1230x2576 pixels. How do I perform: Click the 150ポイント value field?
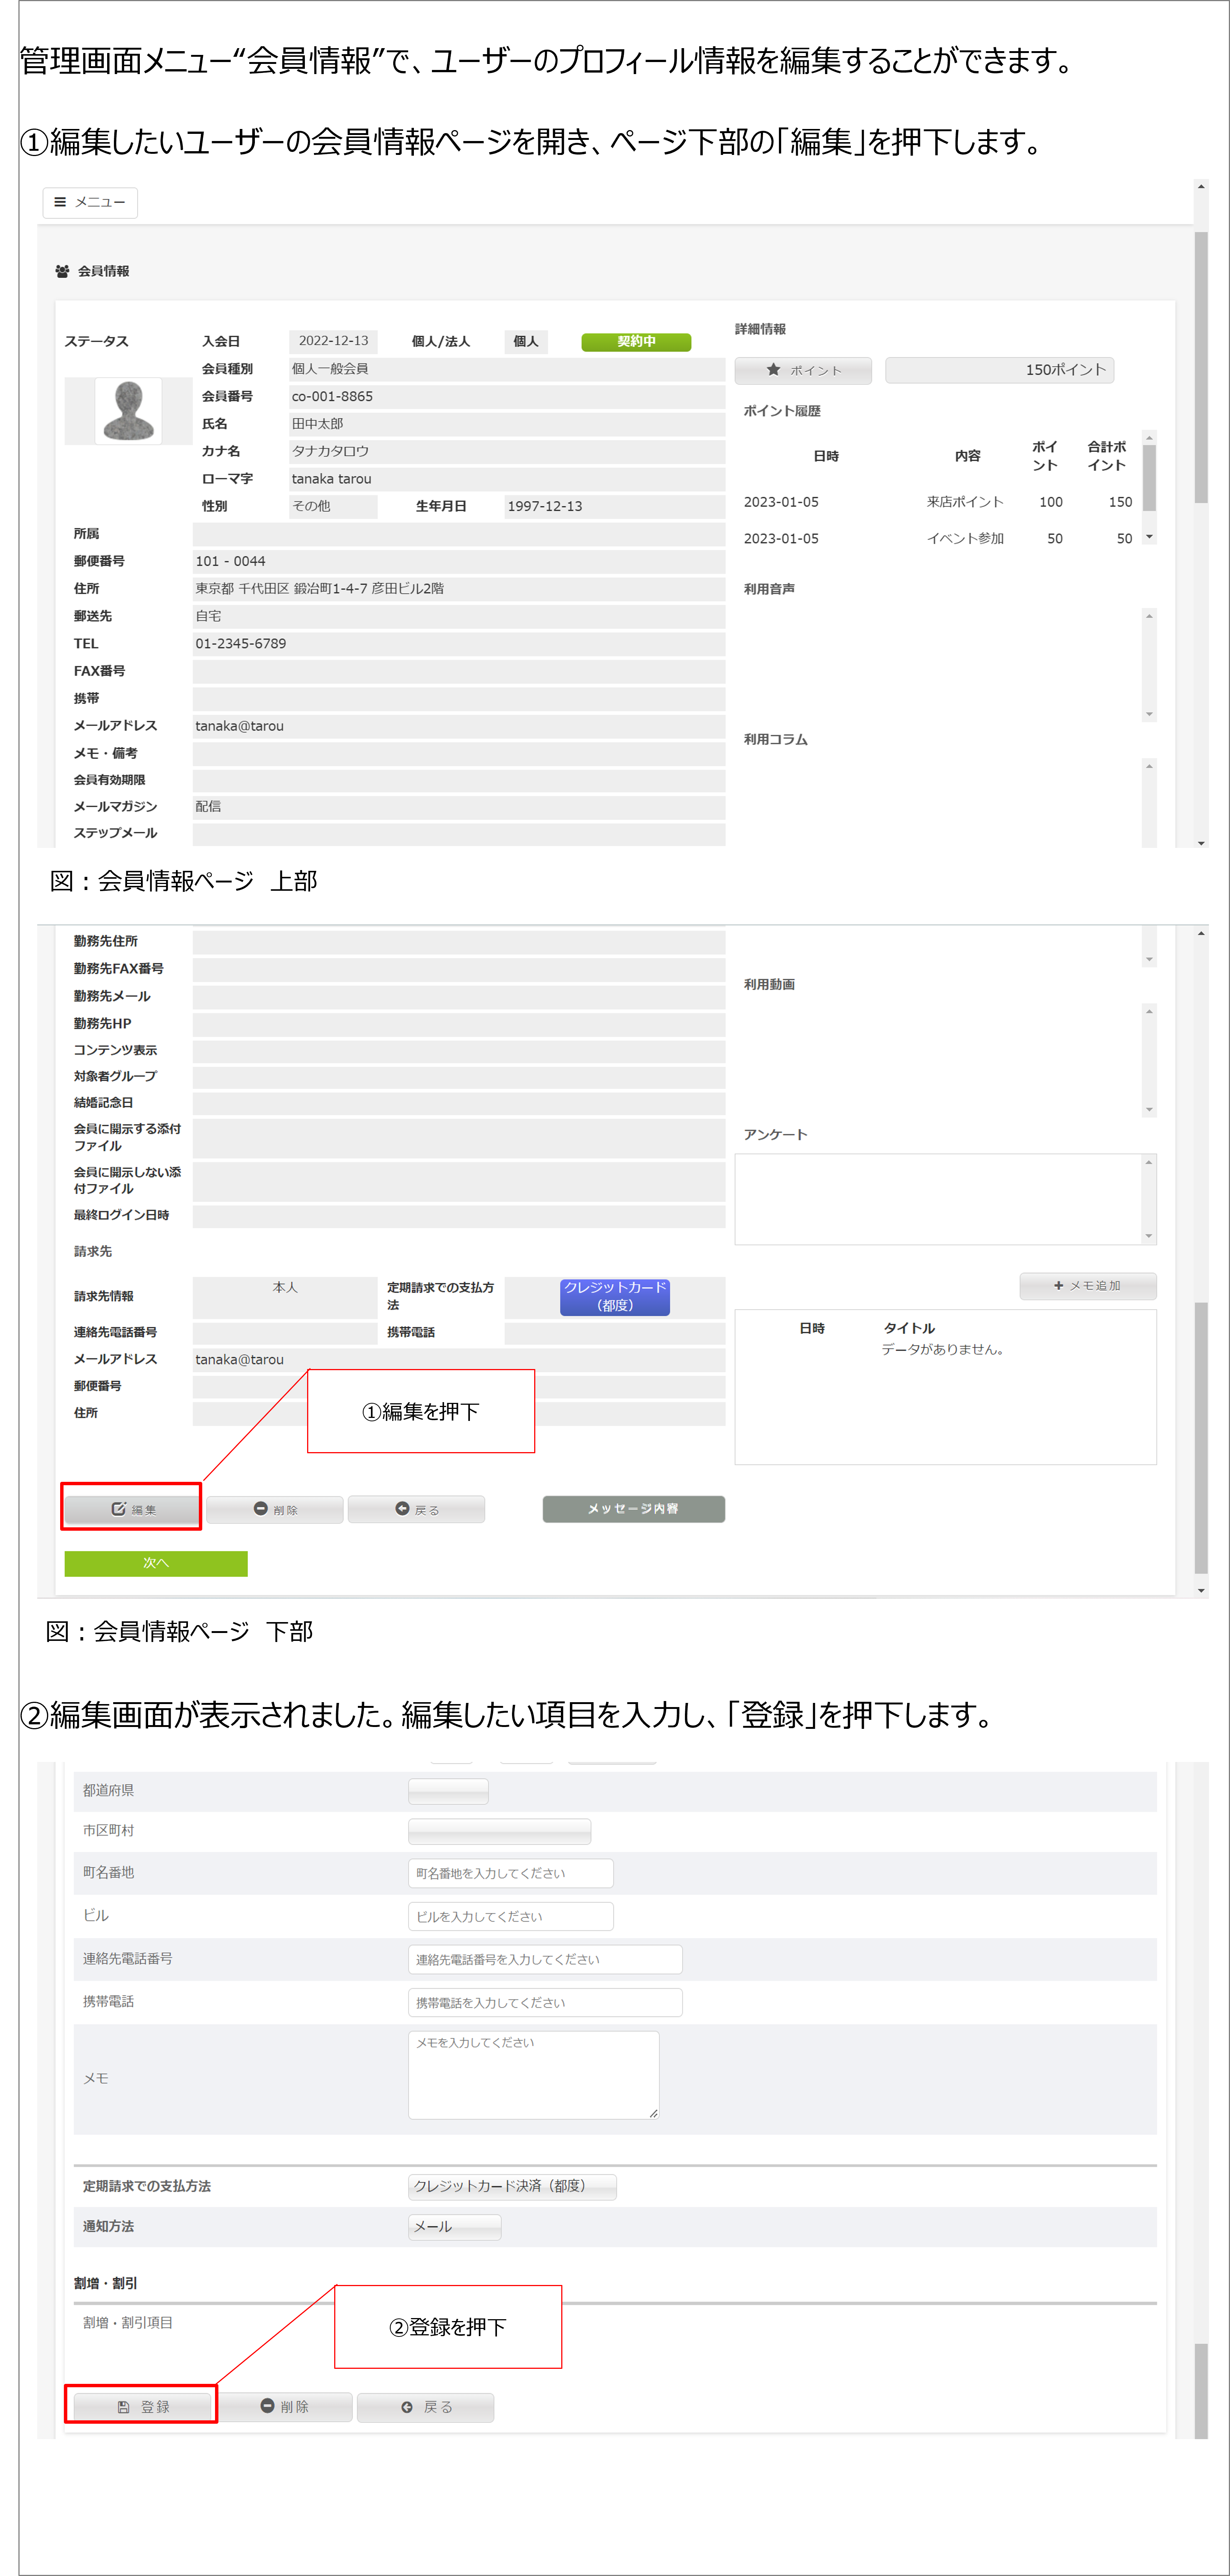tap(1000, 370)
